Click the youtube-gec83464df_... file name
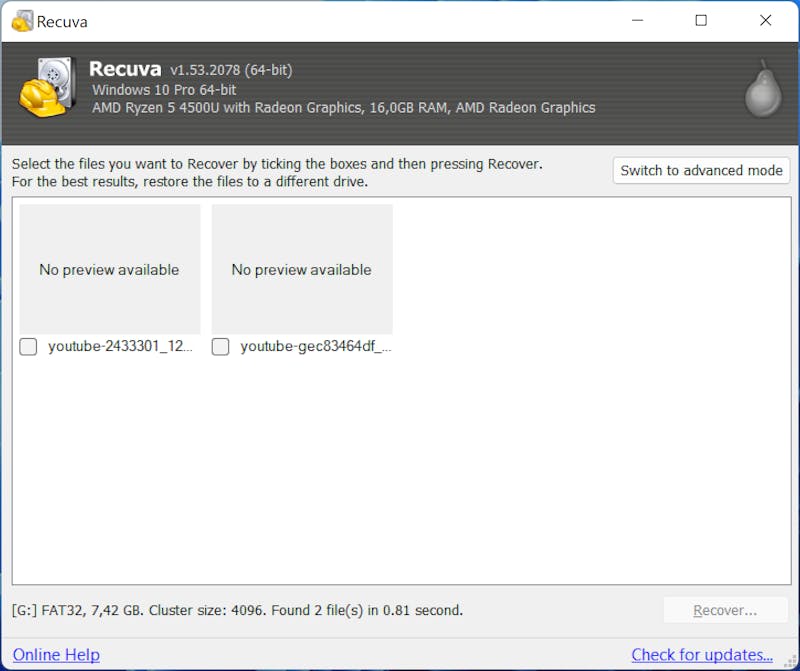 coord(316,346)
